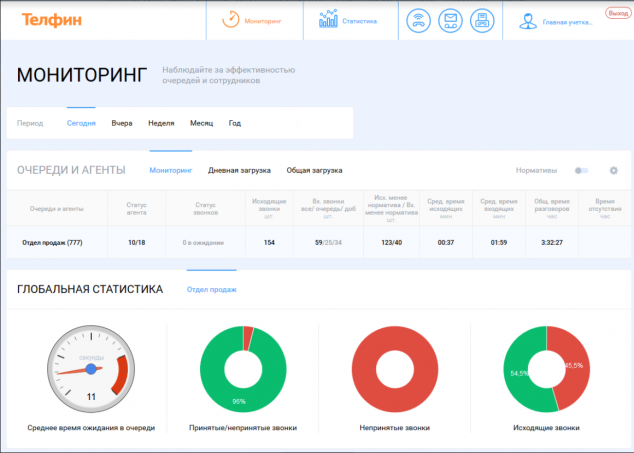Select the Сегодня period tab

[81, 123]
